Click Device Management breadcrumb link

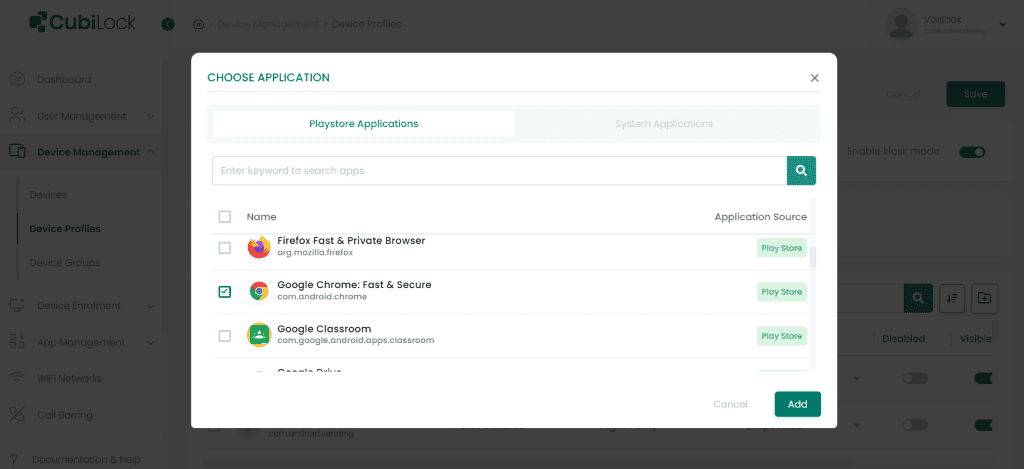pos(268,24)
